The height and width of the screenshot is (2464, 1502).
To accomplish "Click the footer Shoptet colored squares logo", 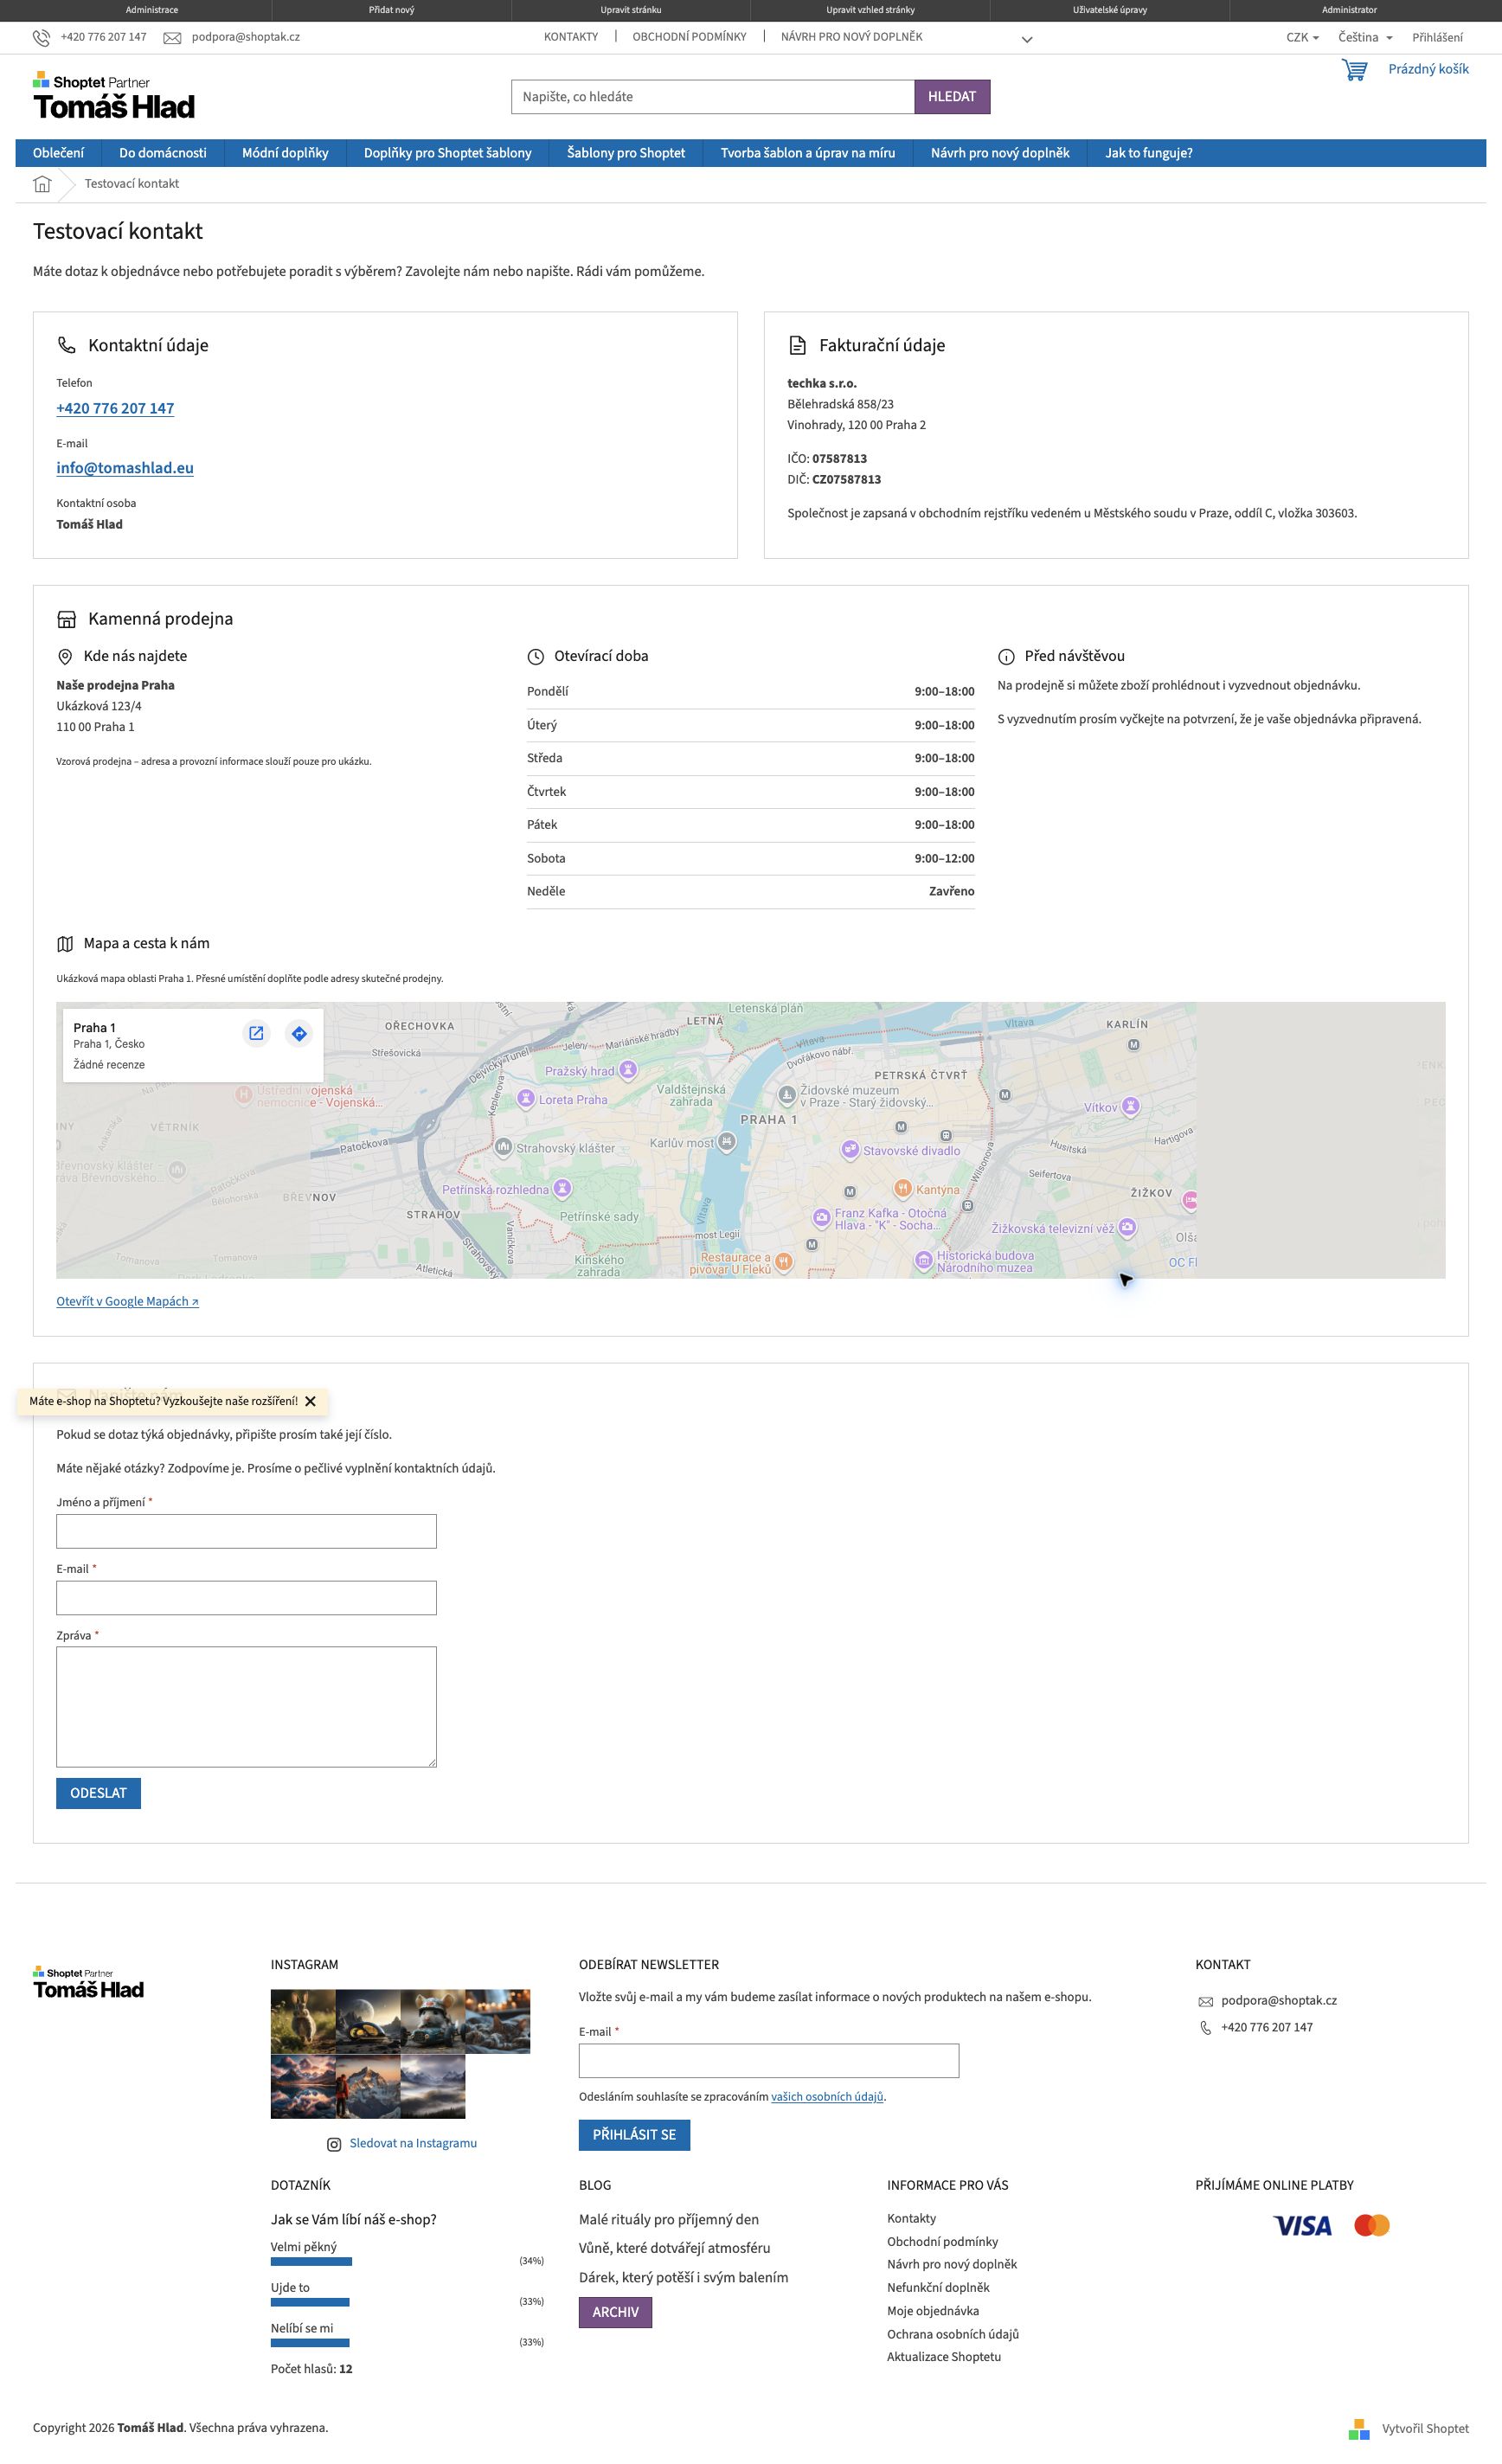I will 1359,2429.
